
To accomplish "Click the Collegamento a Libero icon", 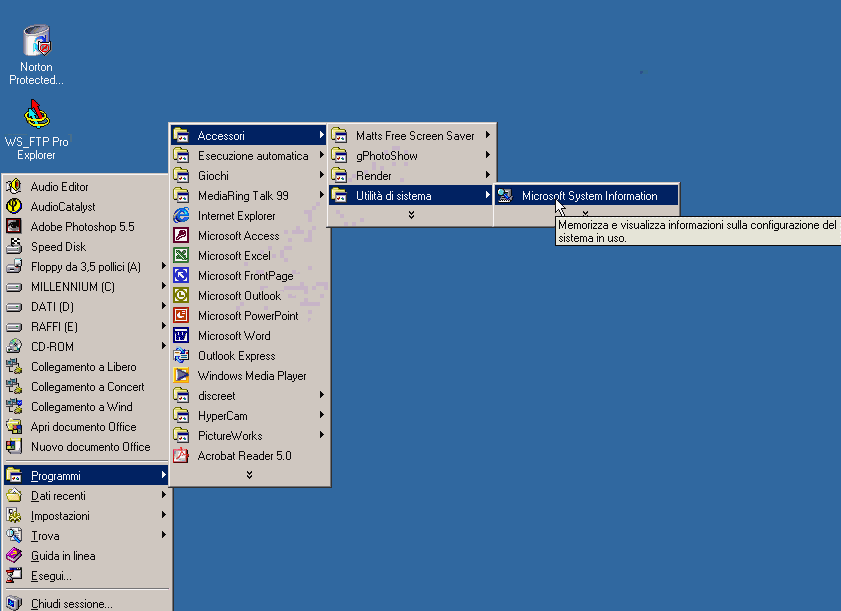I will pos(14,366).
